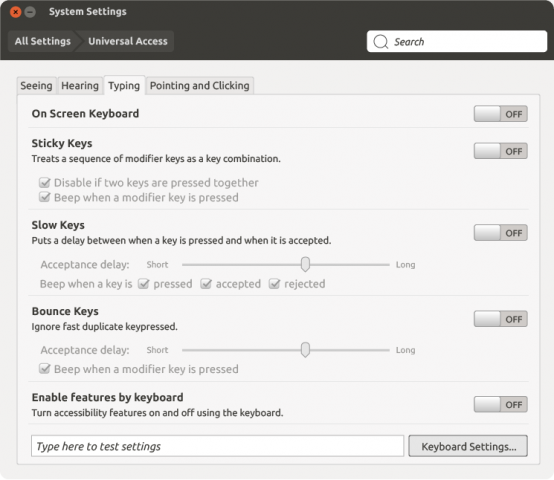Click 'Puts a delay between' Slow Keys description
The image size is (554, 480).
181,241
